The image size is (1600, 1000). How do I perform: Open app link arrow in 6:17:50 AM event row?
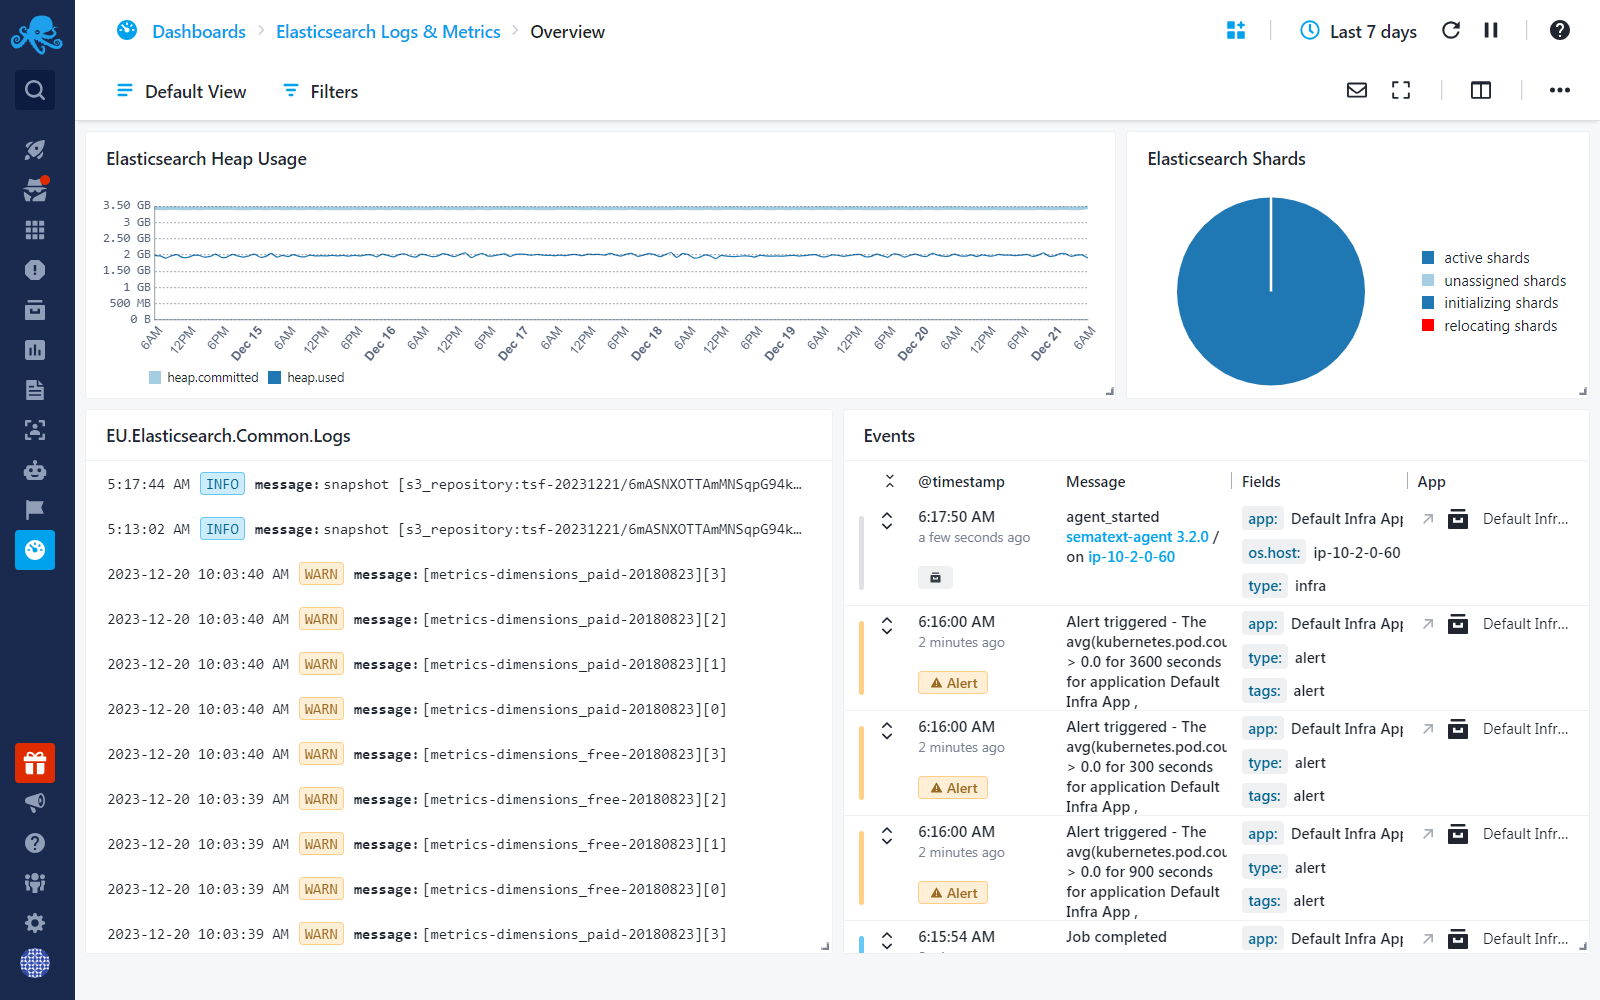click(x=1428, y=519)
